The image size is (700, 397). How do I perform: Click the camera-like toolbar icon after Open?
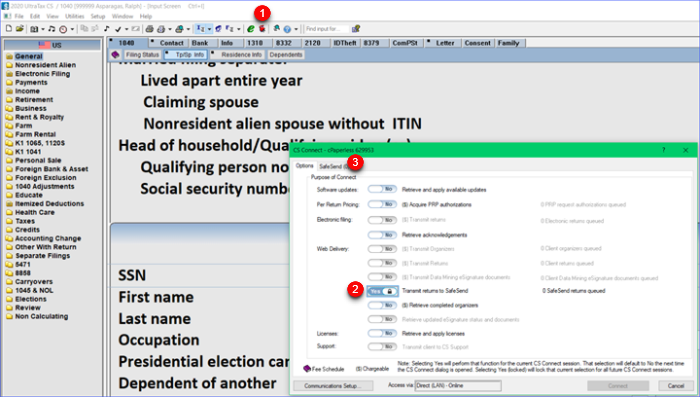click(34, 29)
